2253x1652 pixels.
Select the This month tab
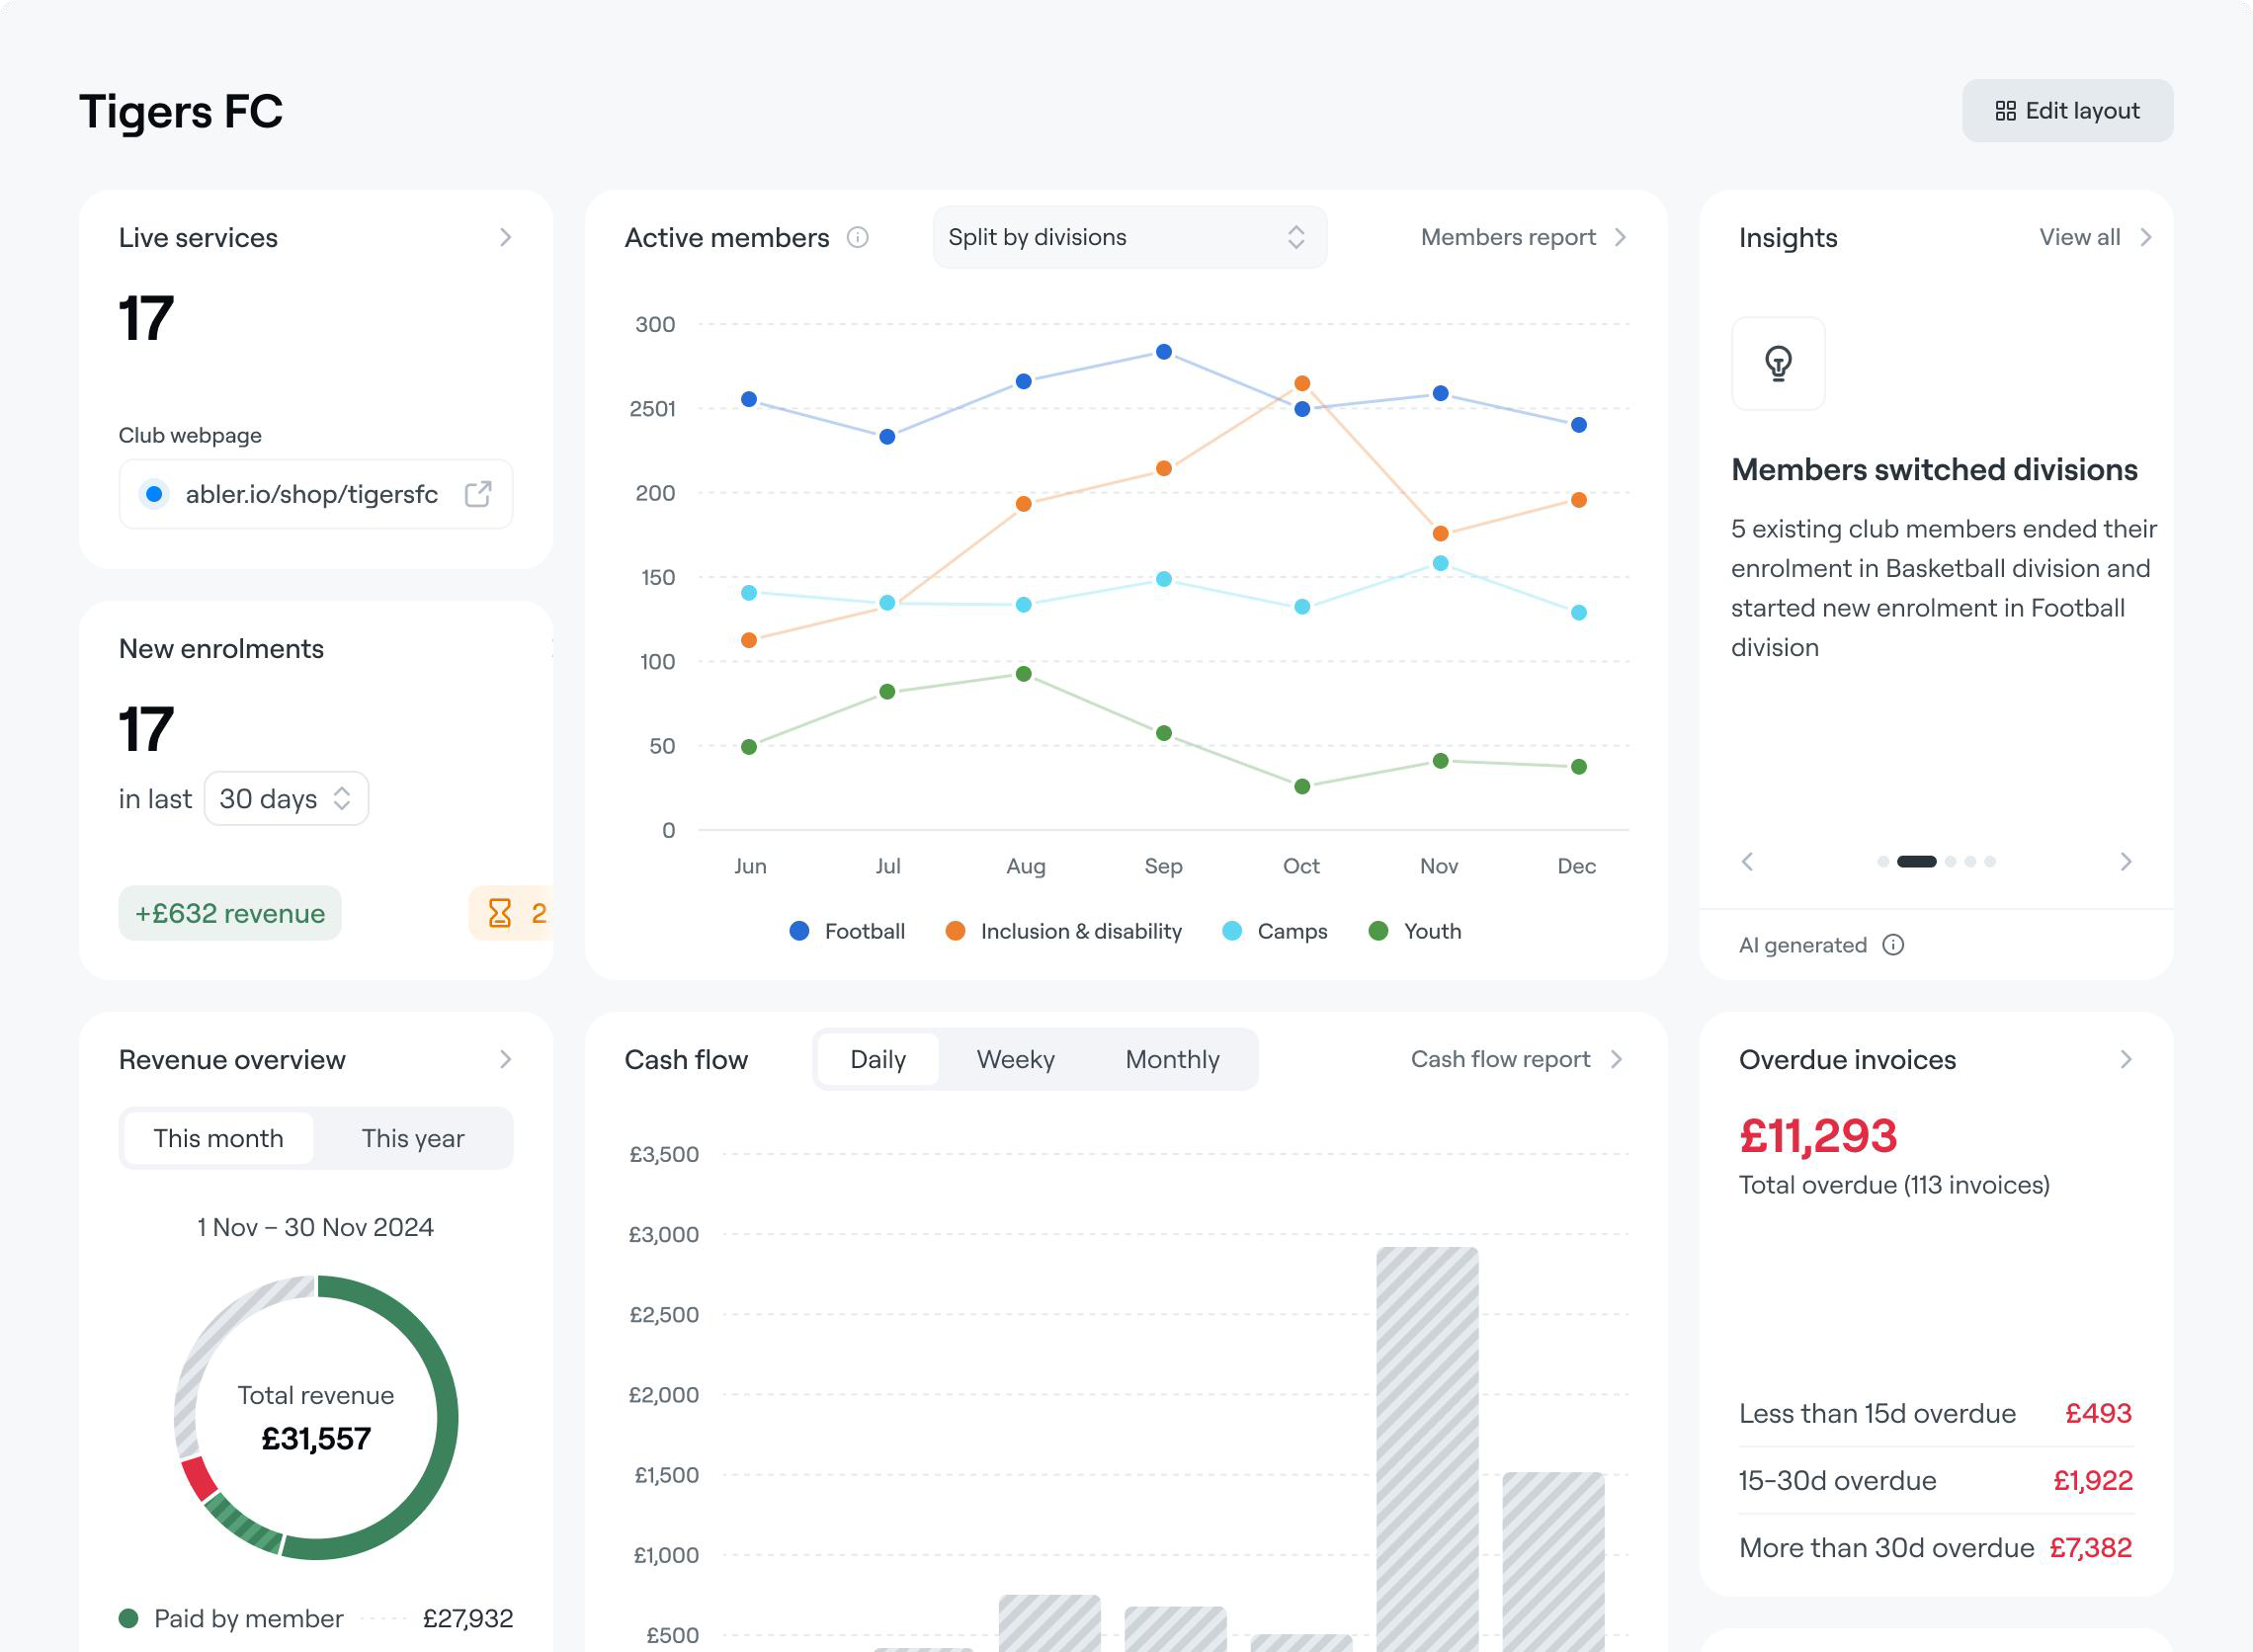pyautogui.click(x=218, y=1139)
